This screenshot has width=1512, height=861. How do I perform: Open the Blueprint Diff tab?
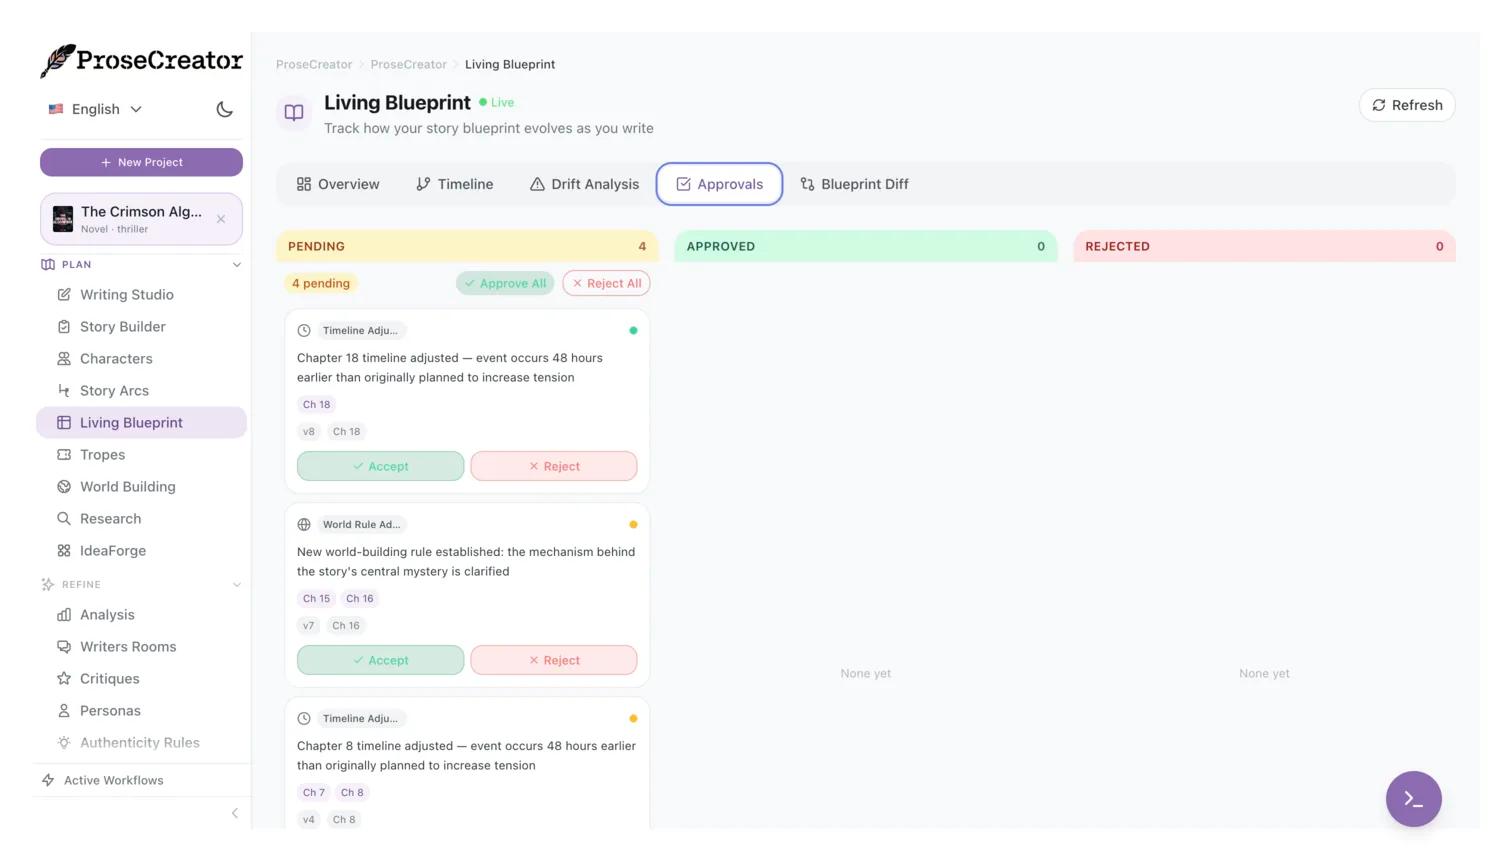[854, 184]
